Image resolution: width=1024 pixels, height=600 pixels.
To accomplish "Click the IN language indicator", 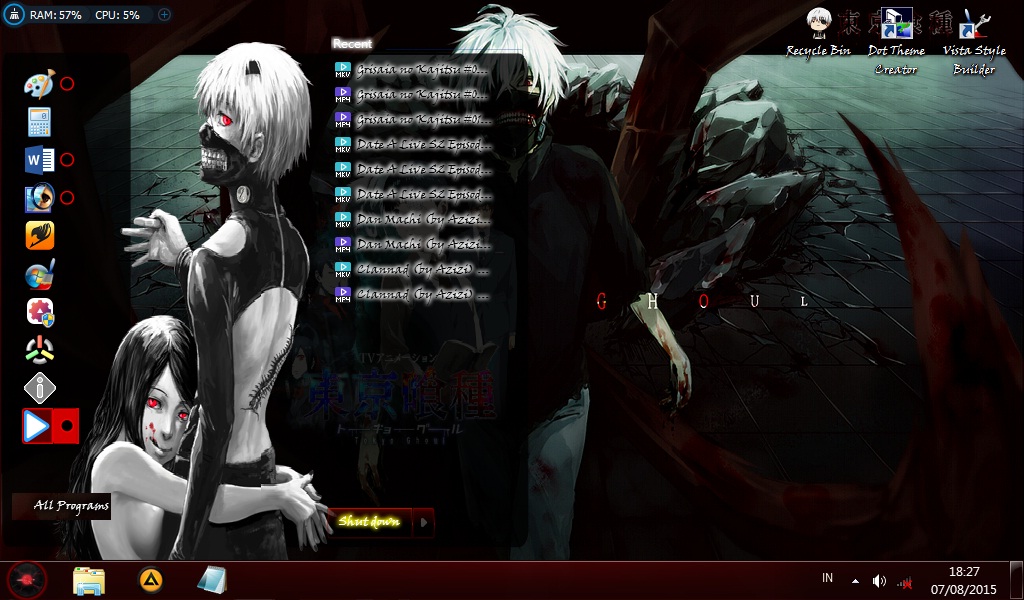I will click(827, 578).
